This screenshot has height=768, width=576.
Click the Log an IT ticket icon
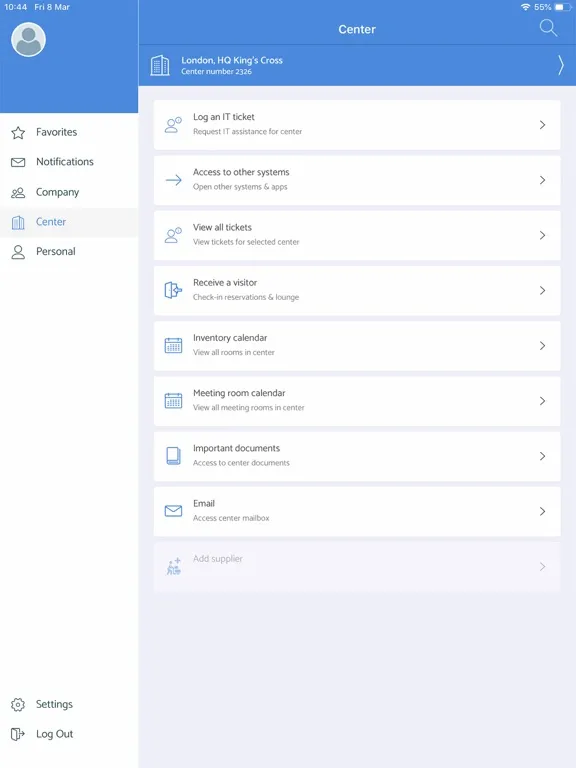173,125
